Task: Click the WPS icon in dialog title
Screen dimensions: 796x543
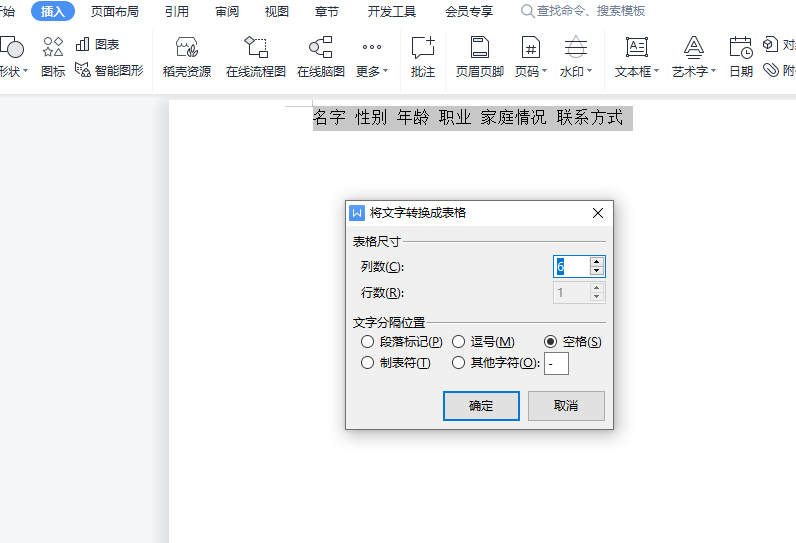Action: coord(357,213)
